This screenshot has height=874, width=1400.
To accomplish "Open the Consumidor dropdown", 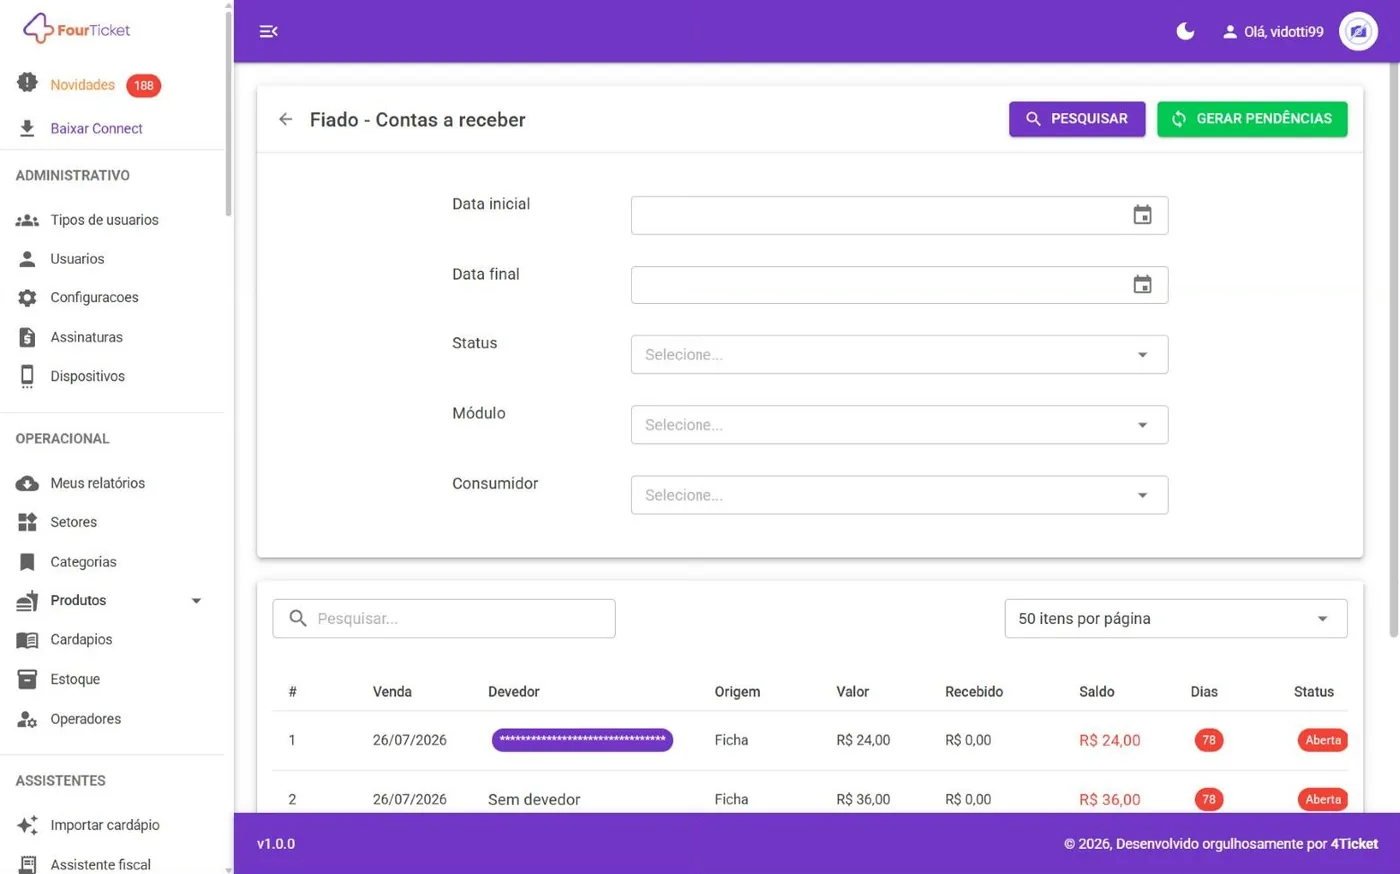I will tap(899, 495).
